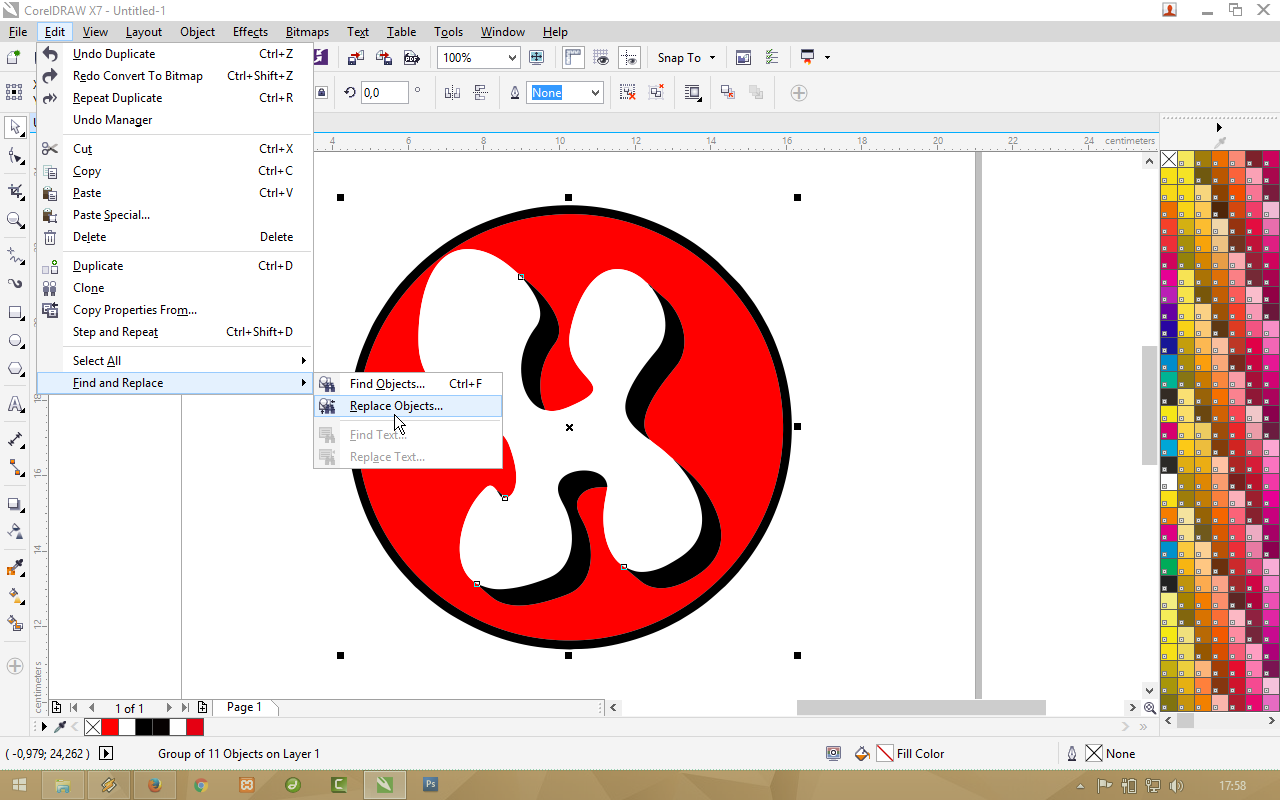
Task: Select the Text tool
Action: (14, 405)
